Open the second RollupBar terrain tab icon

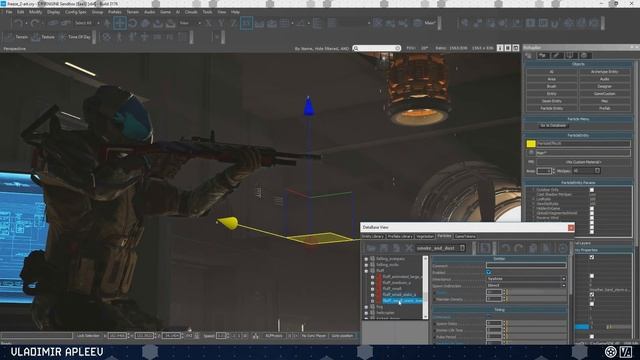(x=543, y=56)
